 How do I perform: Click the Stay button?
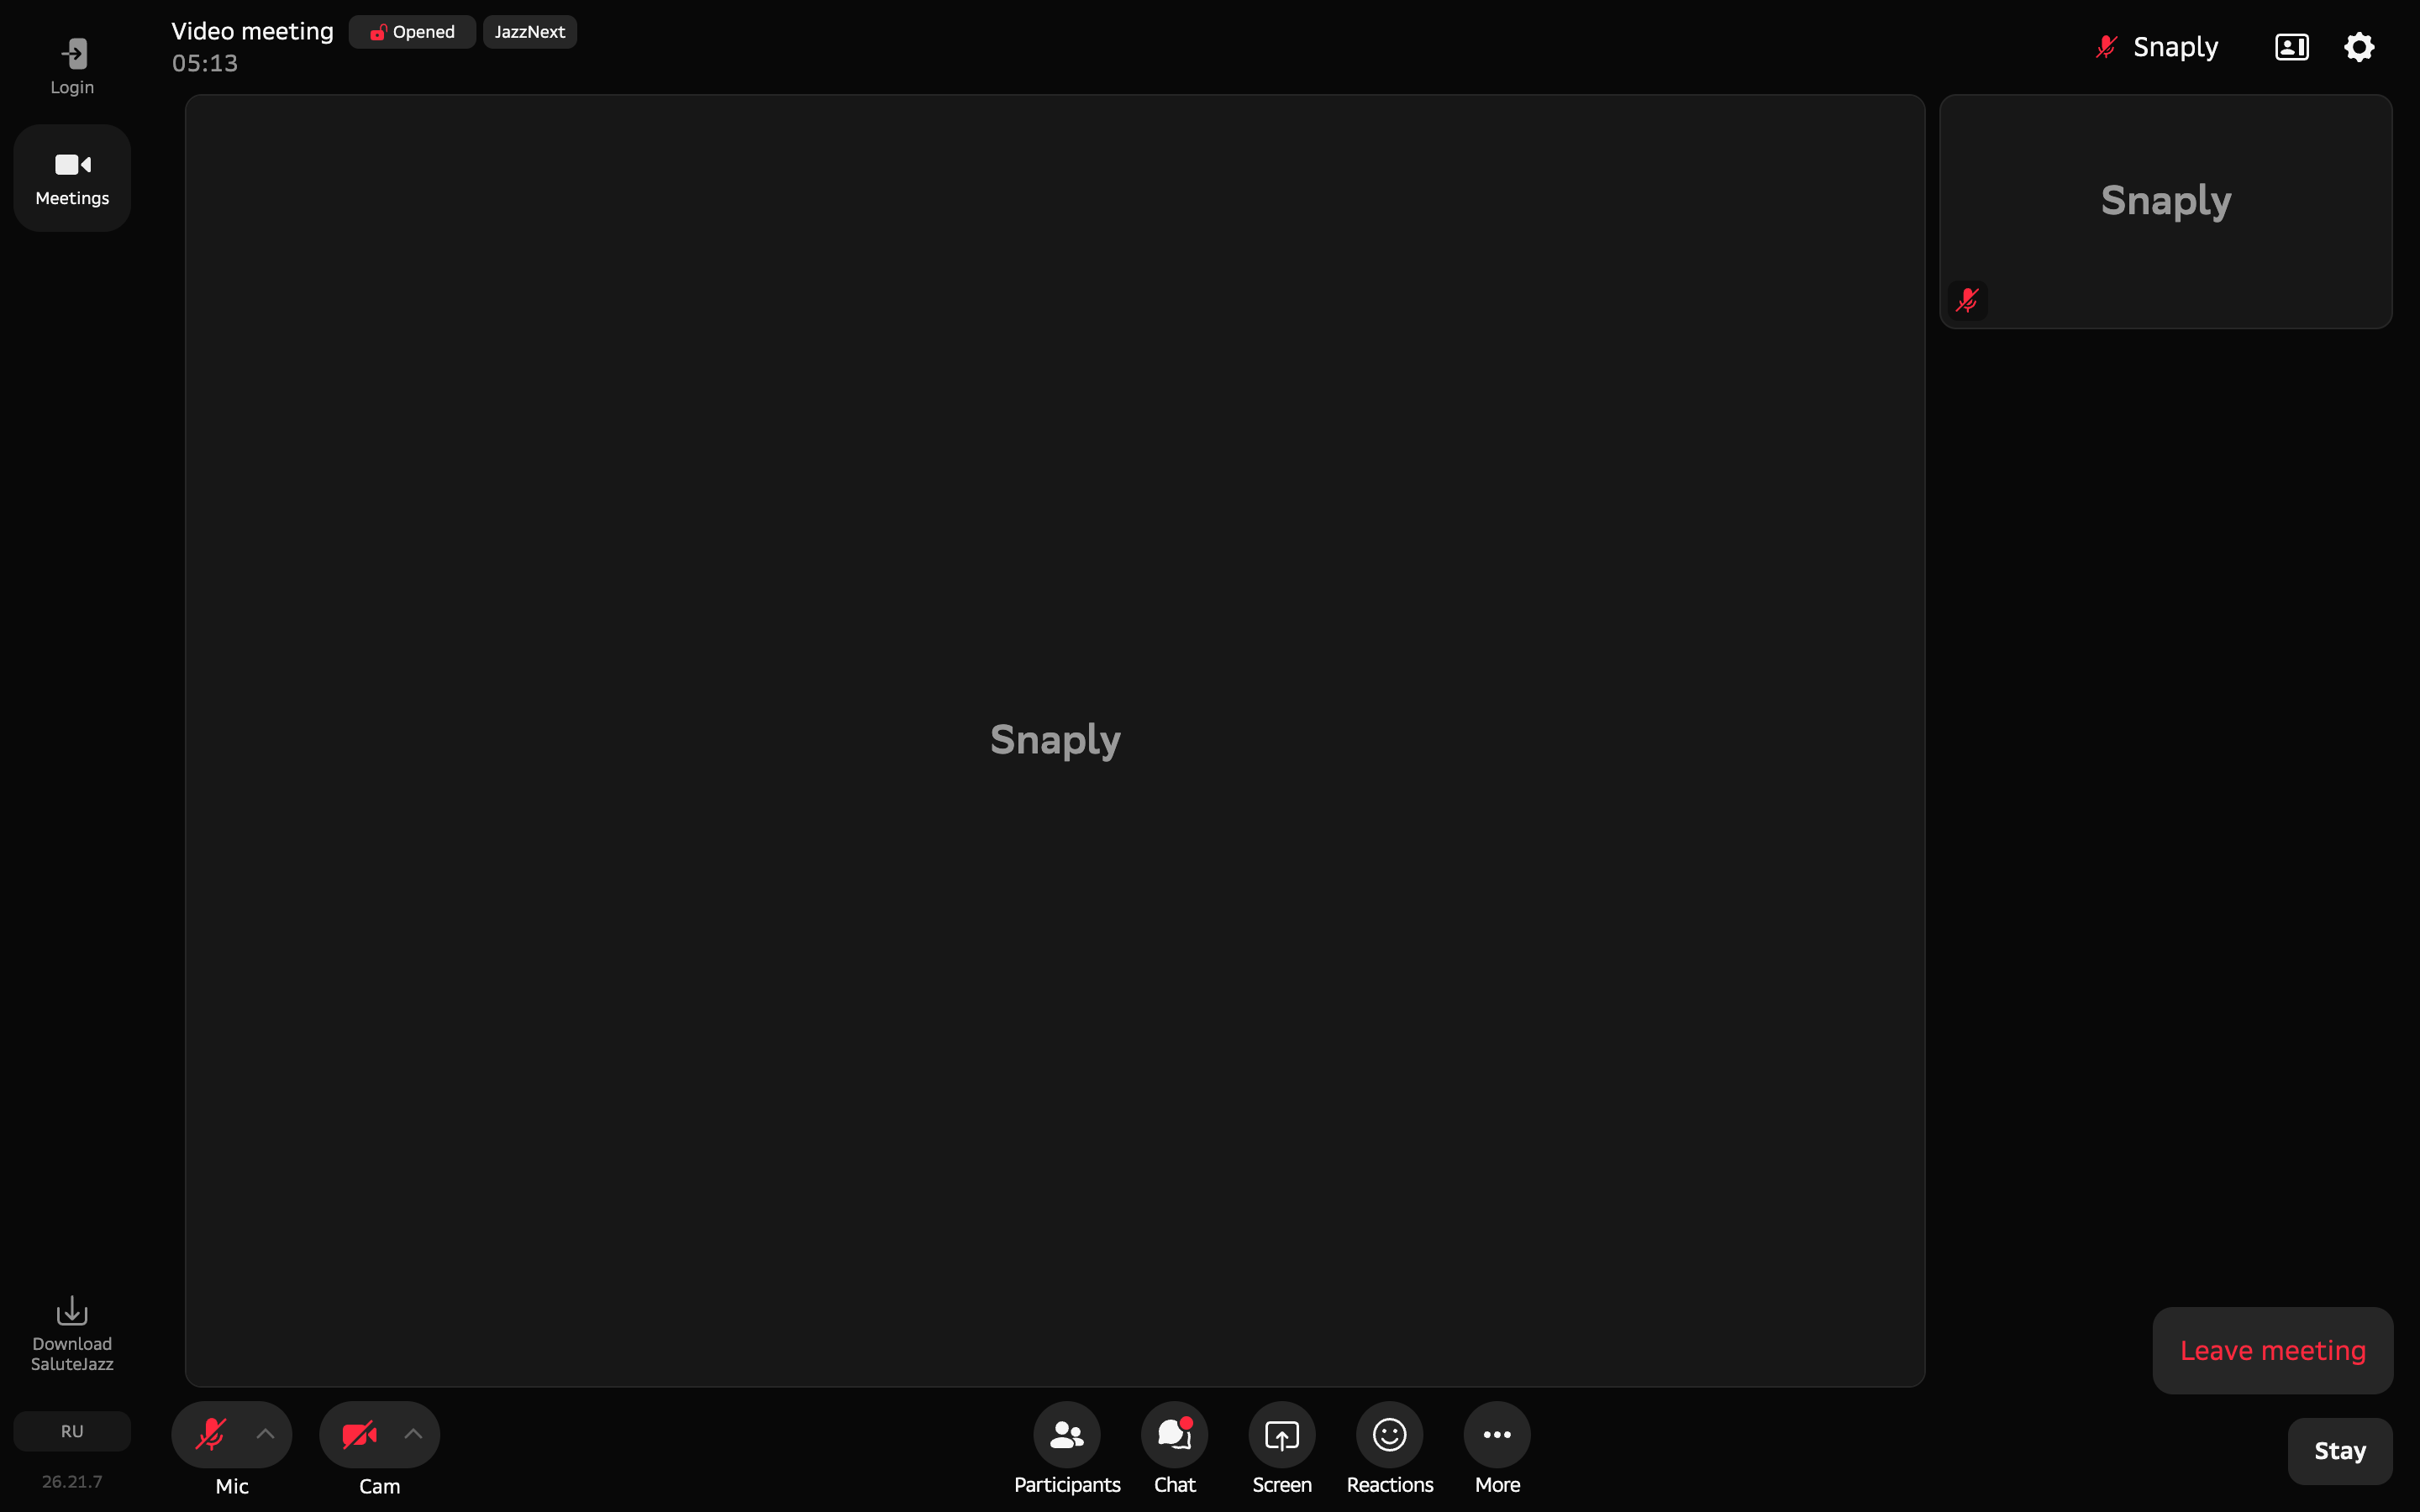2340,1450
